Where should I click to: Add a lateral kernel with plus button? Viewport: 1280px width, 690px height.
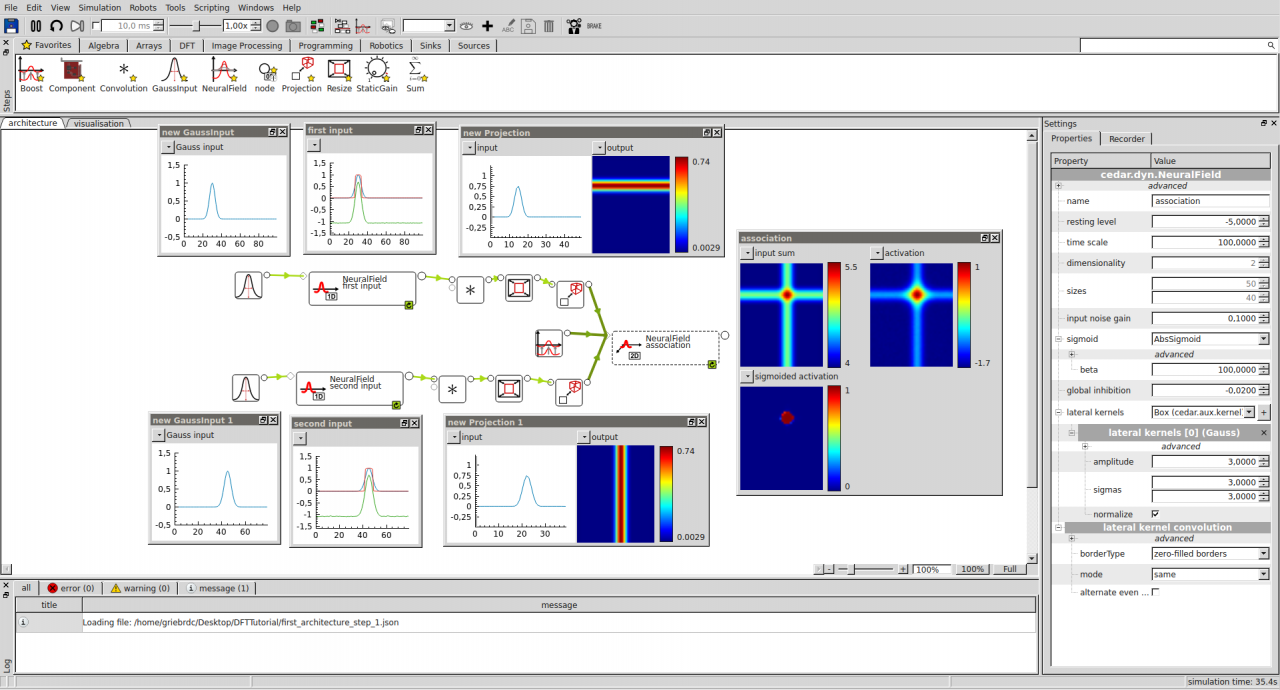pos(1263,412)
